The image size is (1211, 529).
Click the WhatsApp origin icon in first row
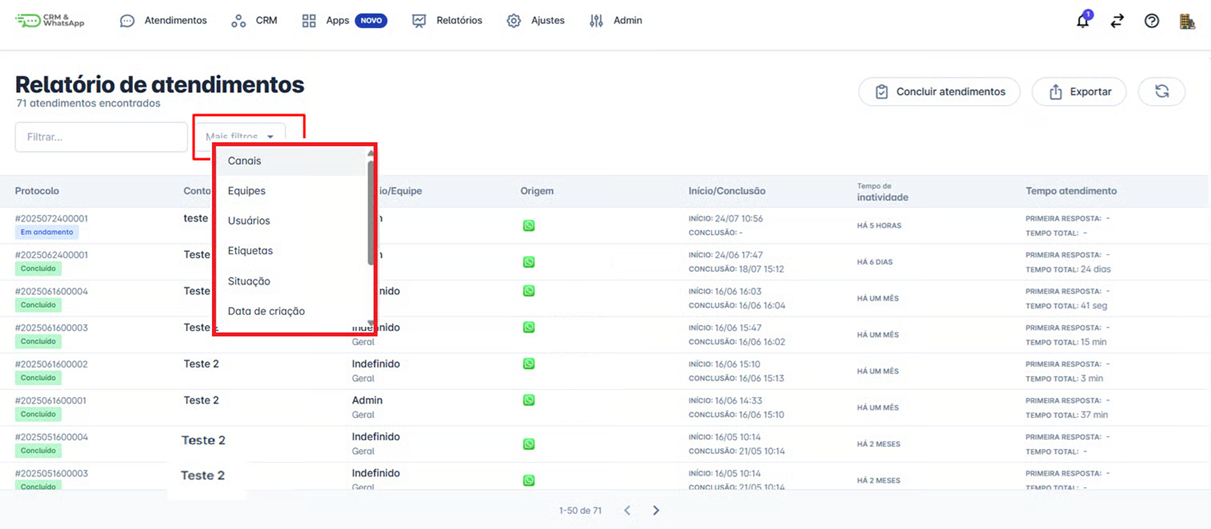tap(529, 226)
